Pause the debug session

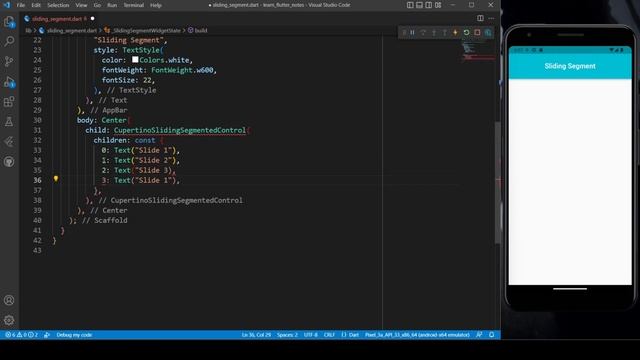[413, 33]
